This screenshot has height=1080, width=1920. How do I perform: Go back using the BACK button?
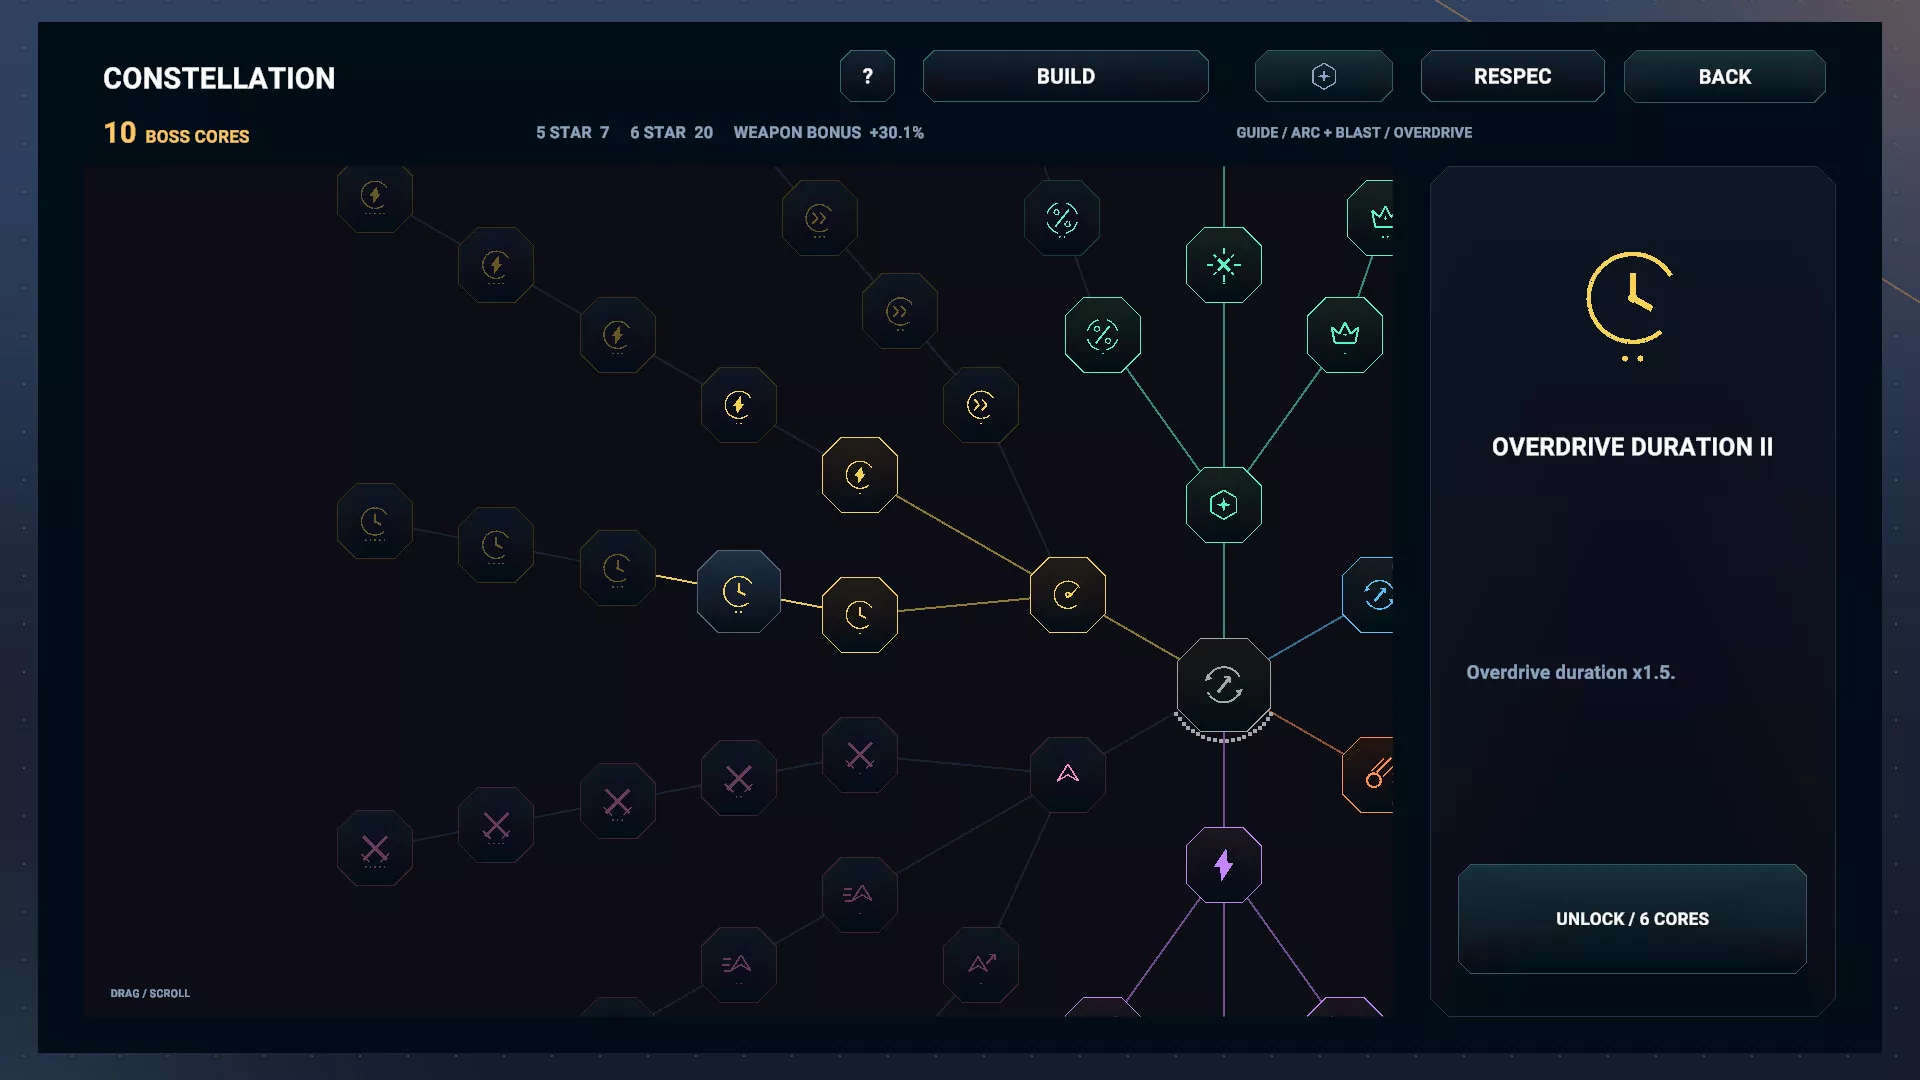pyautogui.click(x=1724, y=76)
